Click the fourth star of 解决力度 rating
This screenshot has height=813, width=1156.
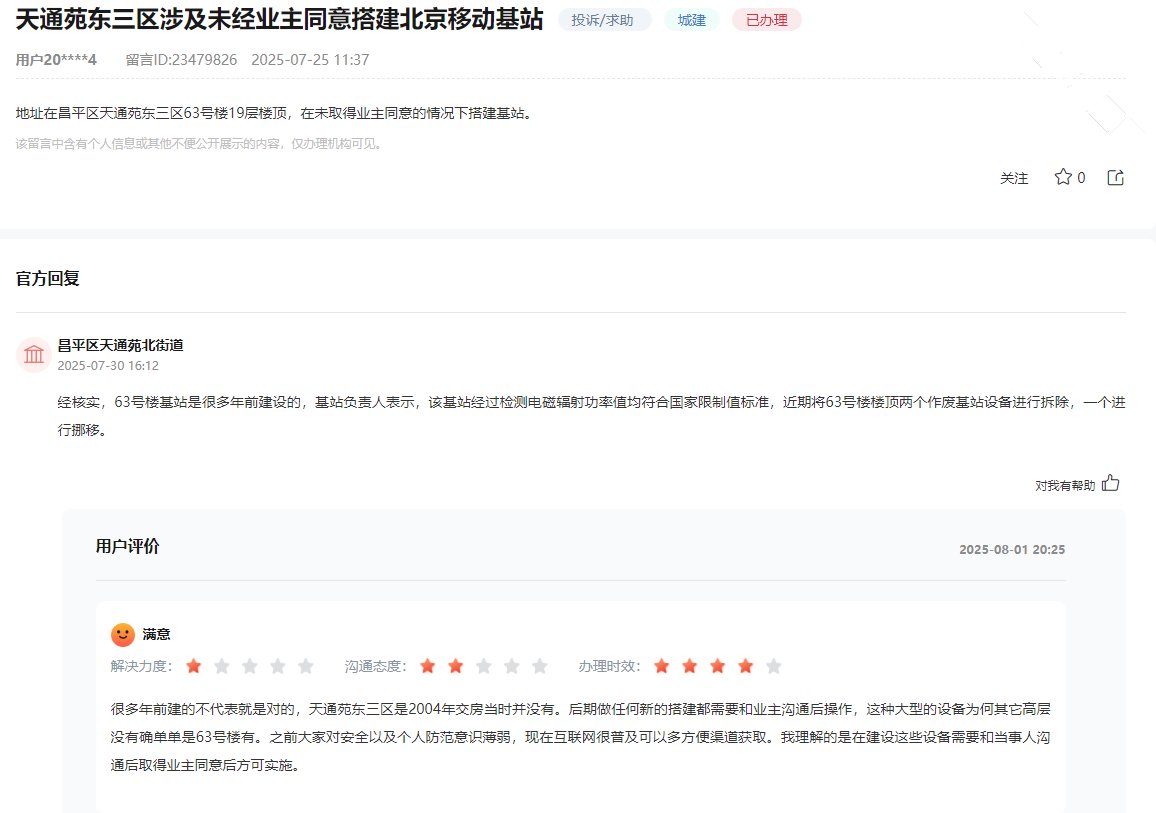click(278, 666)
